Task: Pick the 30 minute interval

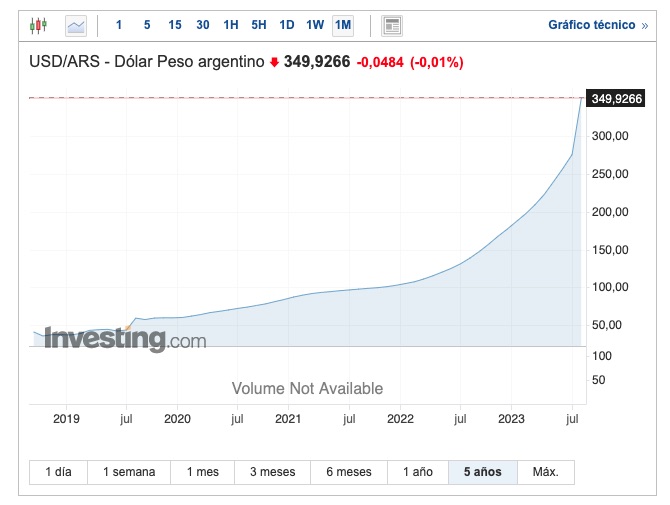Action: [x=203, y=24]
